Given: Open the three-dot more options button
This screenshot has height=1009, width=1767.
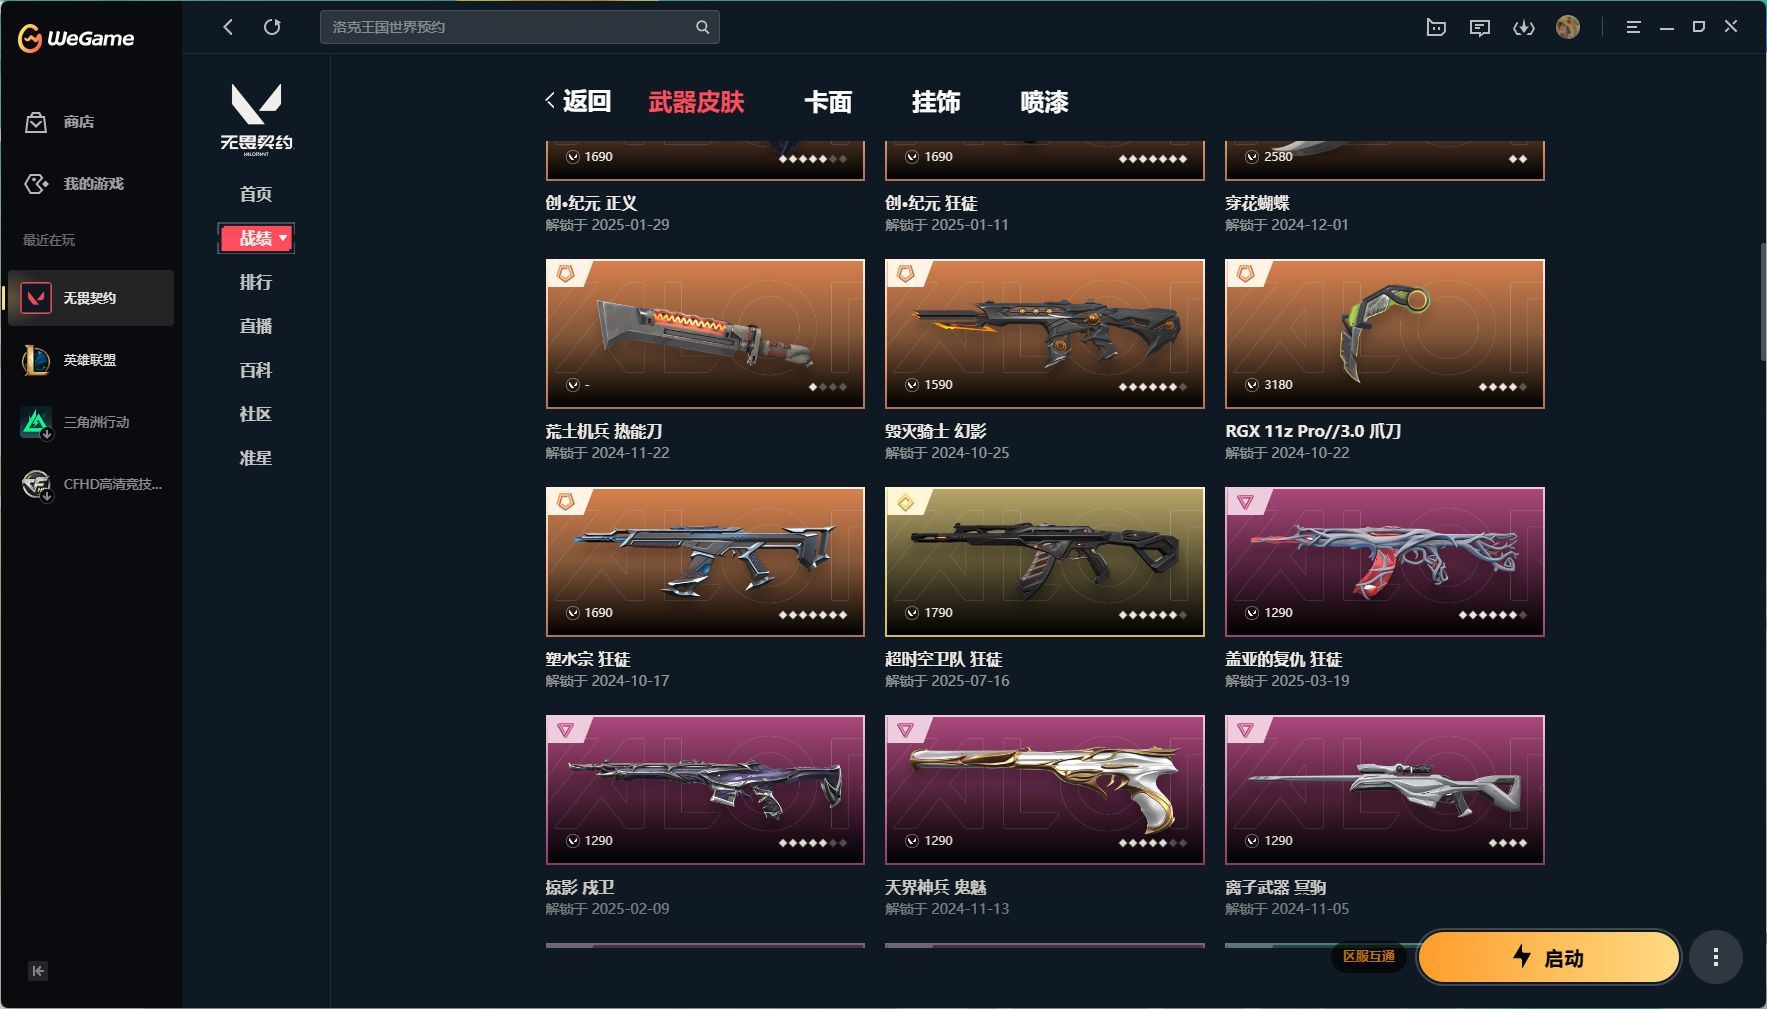Looking at the screenshot, I should (1716, 957).
